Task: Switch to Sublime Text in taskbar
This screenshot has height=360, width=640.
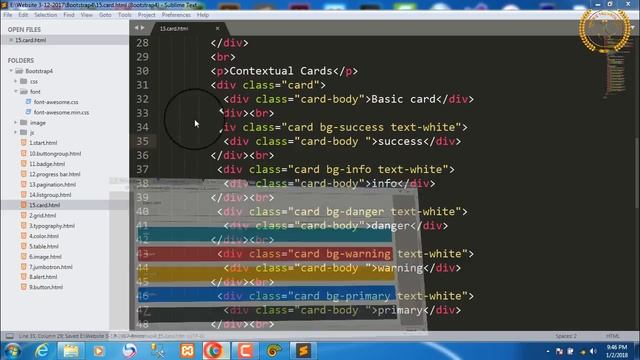Action: tap(303, 351)
